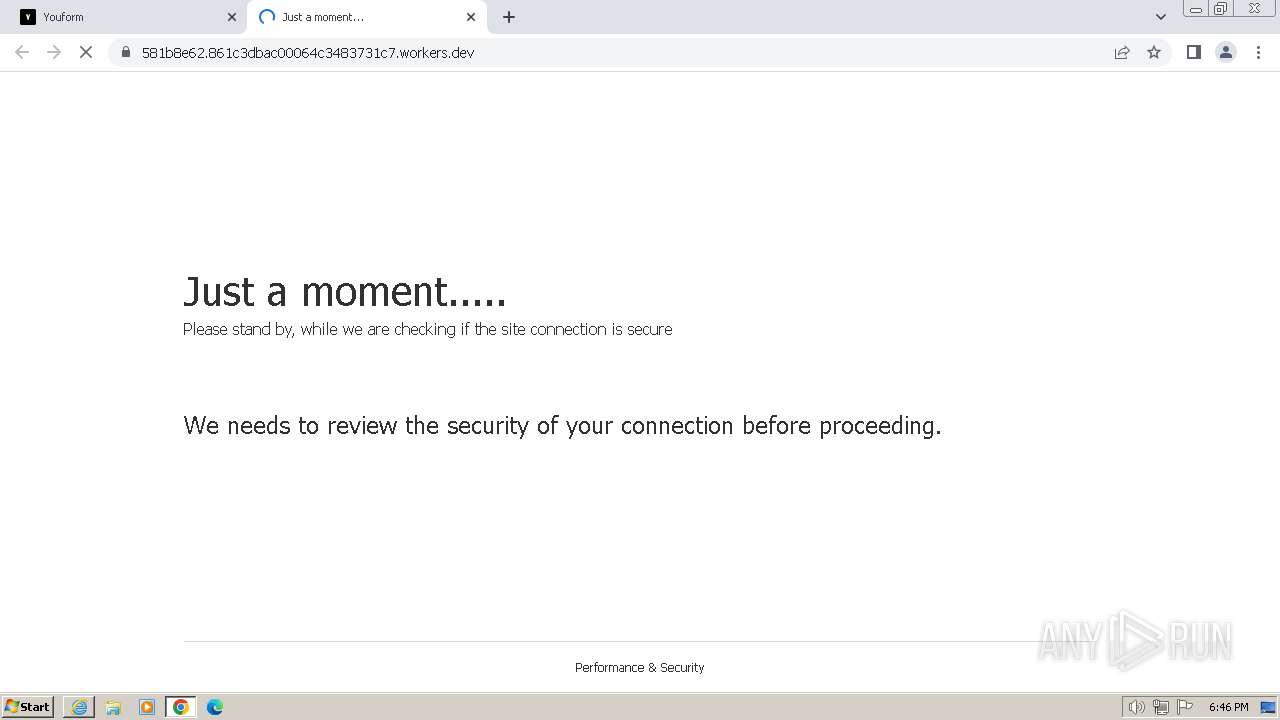The height and width of the screenshot is (720, 1280).
Task: Open Chrome's three-dot customize menu
Action: point(1259,52)
